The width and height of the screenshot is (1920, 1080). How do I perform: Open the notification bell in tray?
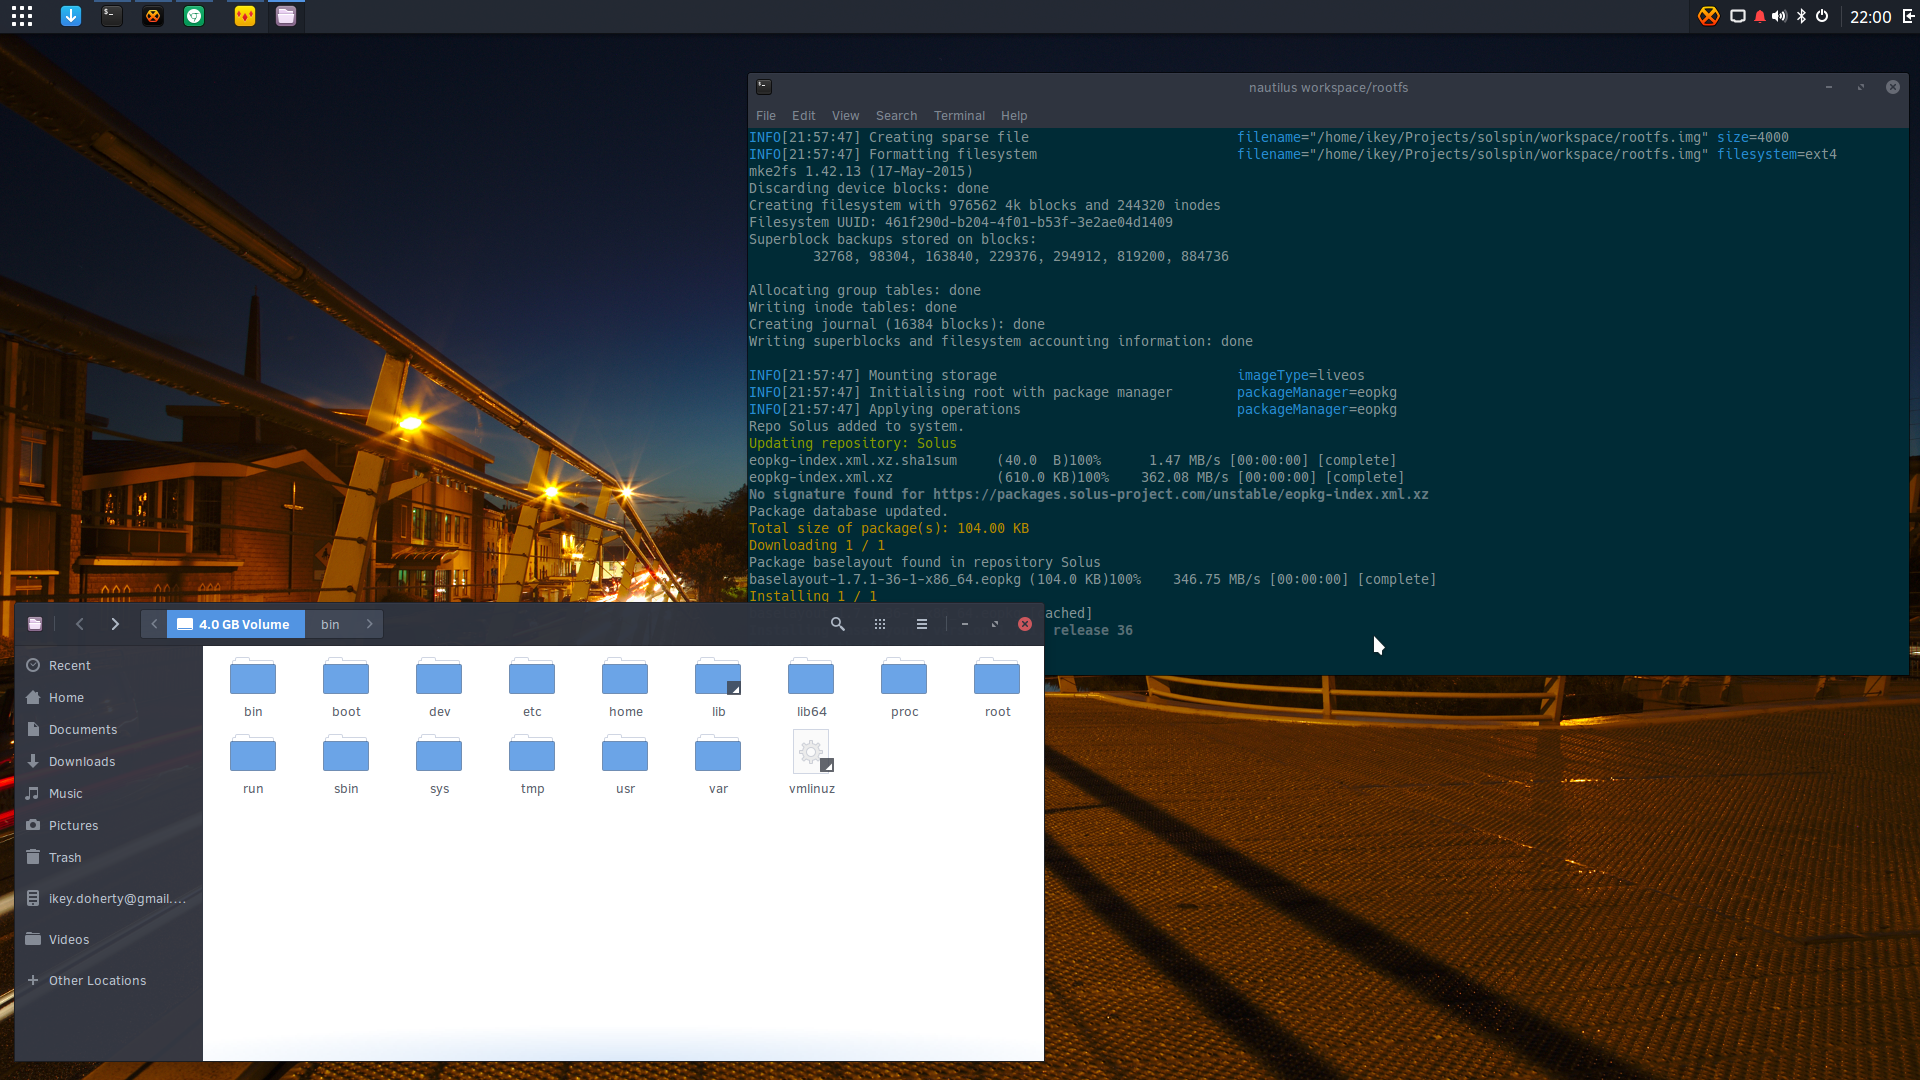pyautogui.click(x=1760, y=16)
